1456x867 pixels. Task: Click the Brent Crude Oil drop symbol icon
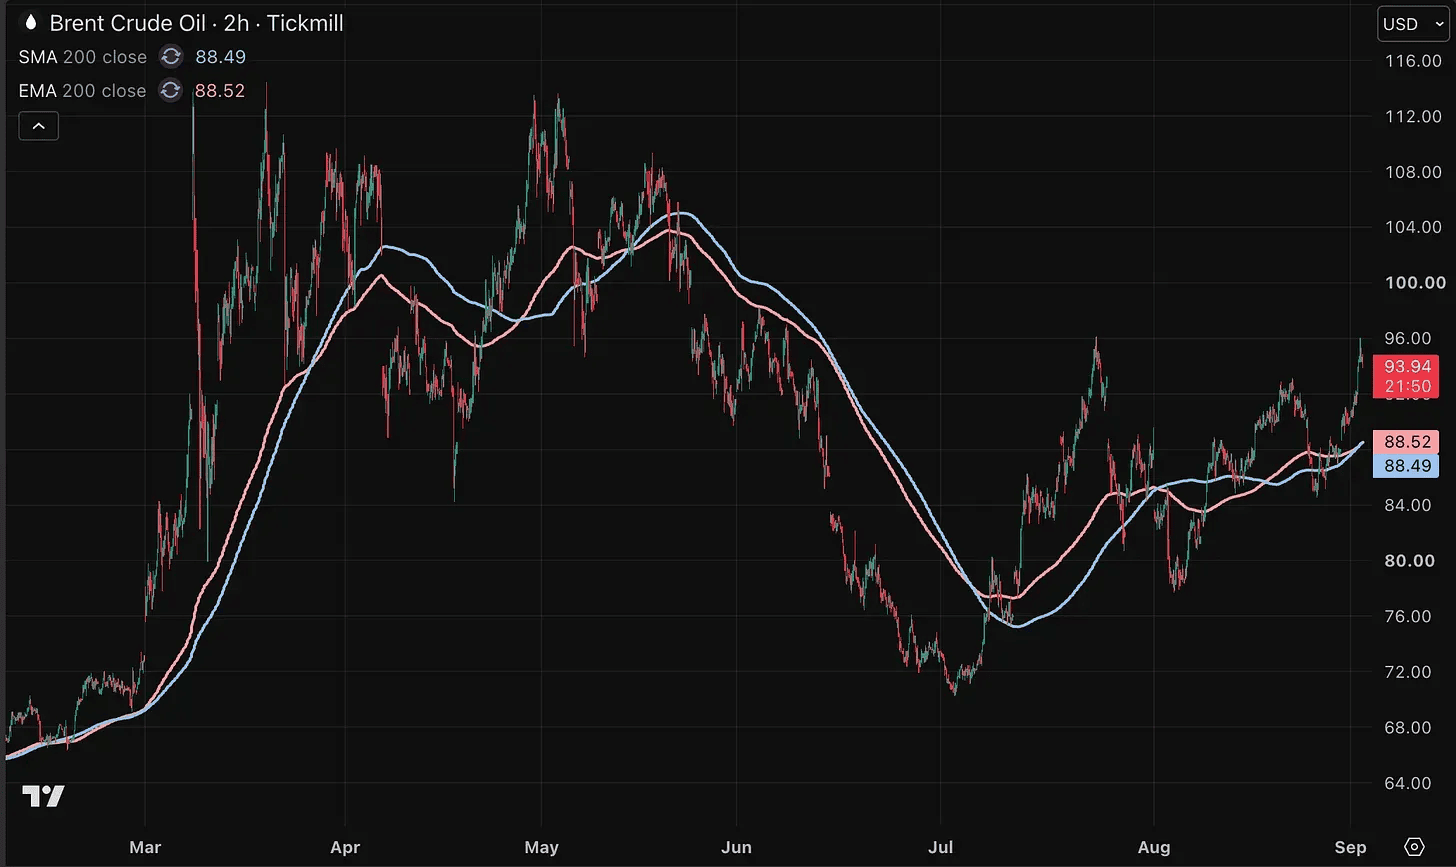29,23
